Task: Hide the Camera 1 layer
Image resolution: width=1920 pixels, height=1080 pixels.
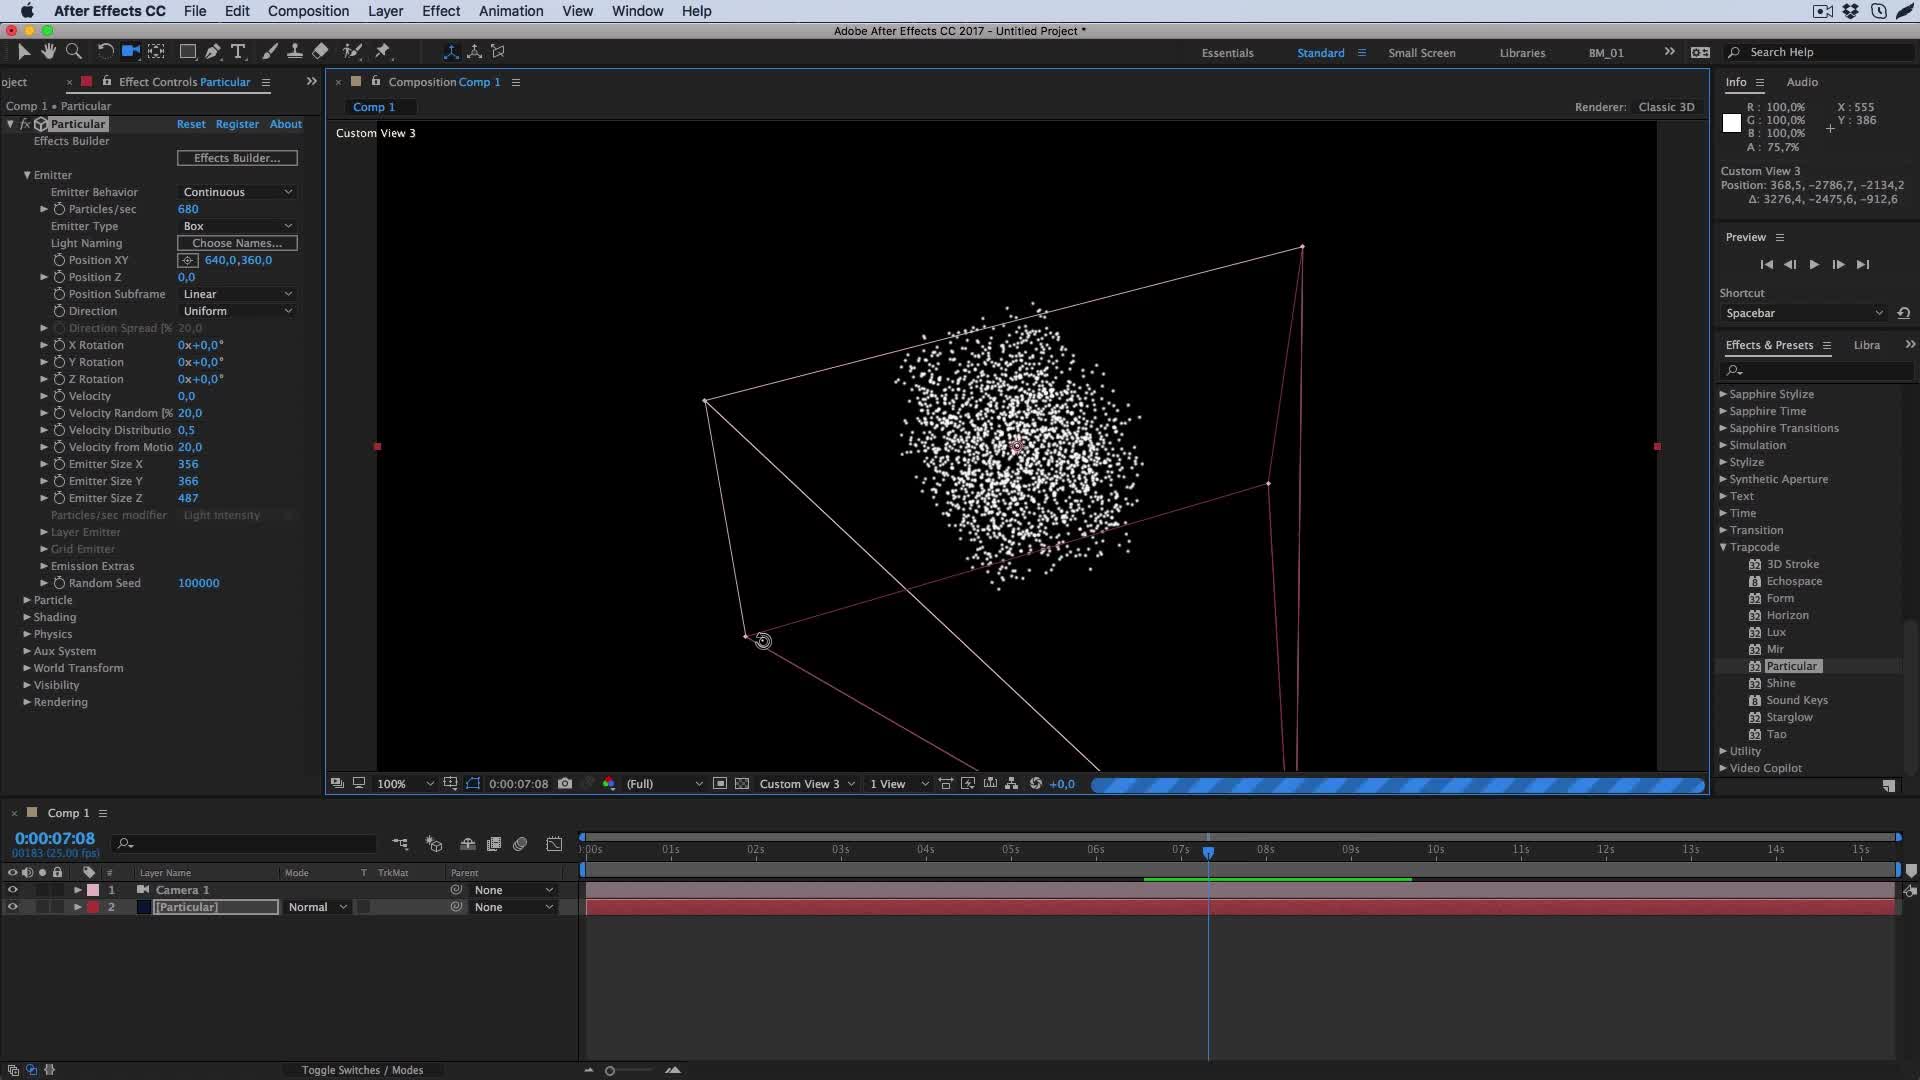Action: tap(13, 890)
